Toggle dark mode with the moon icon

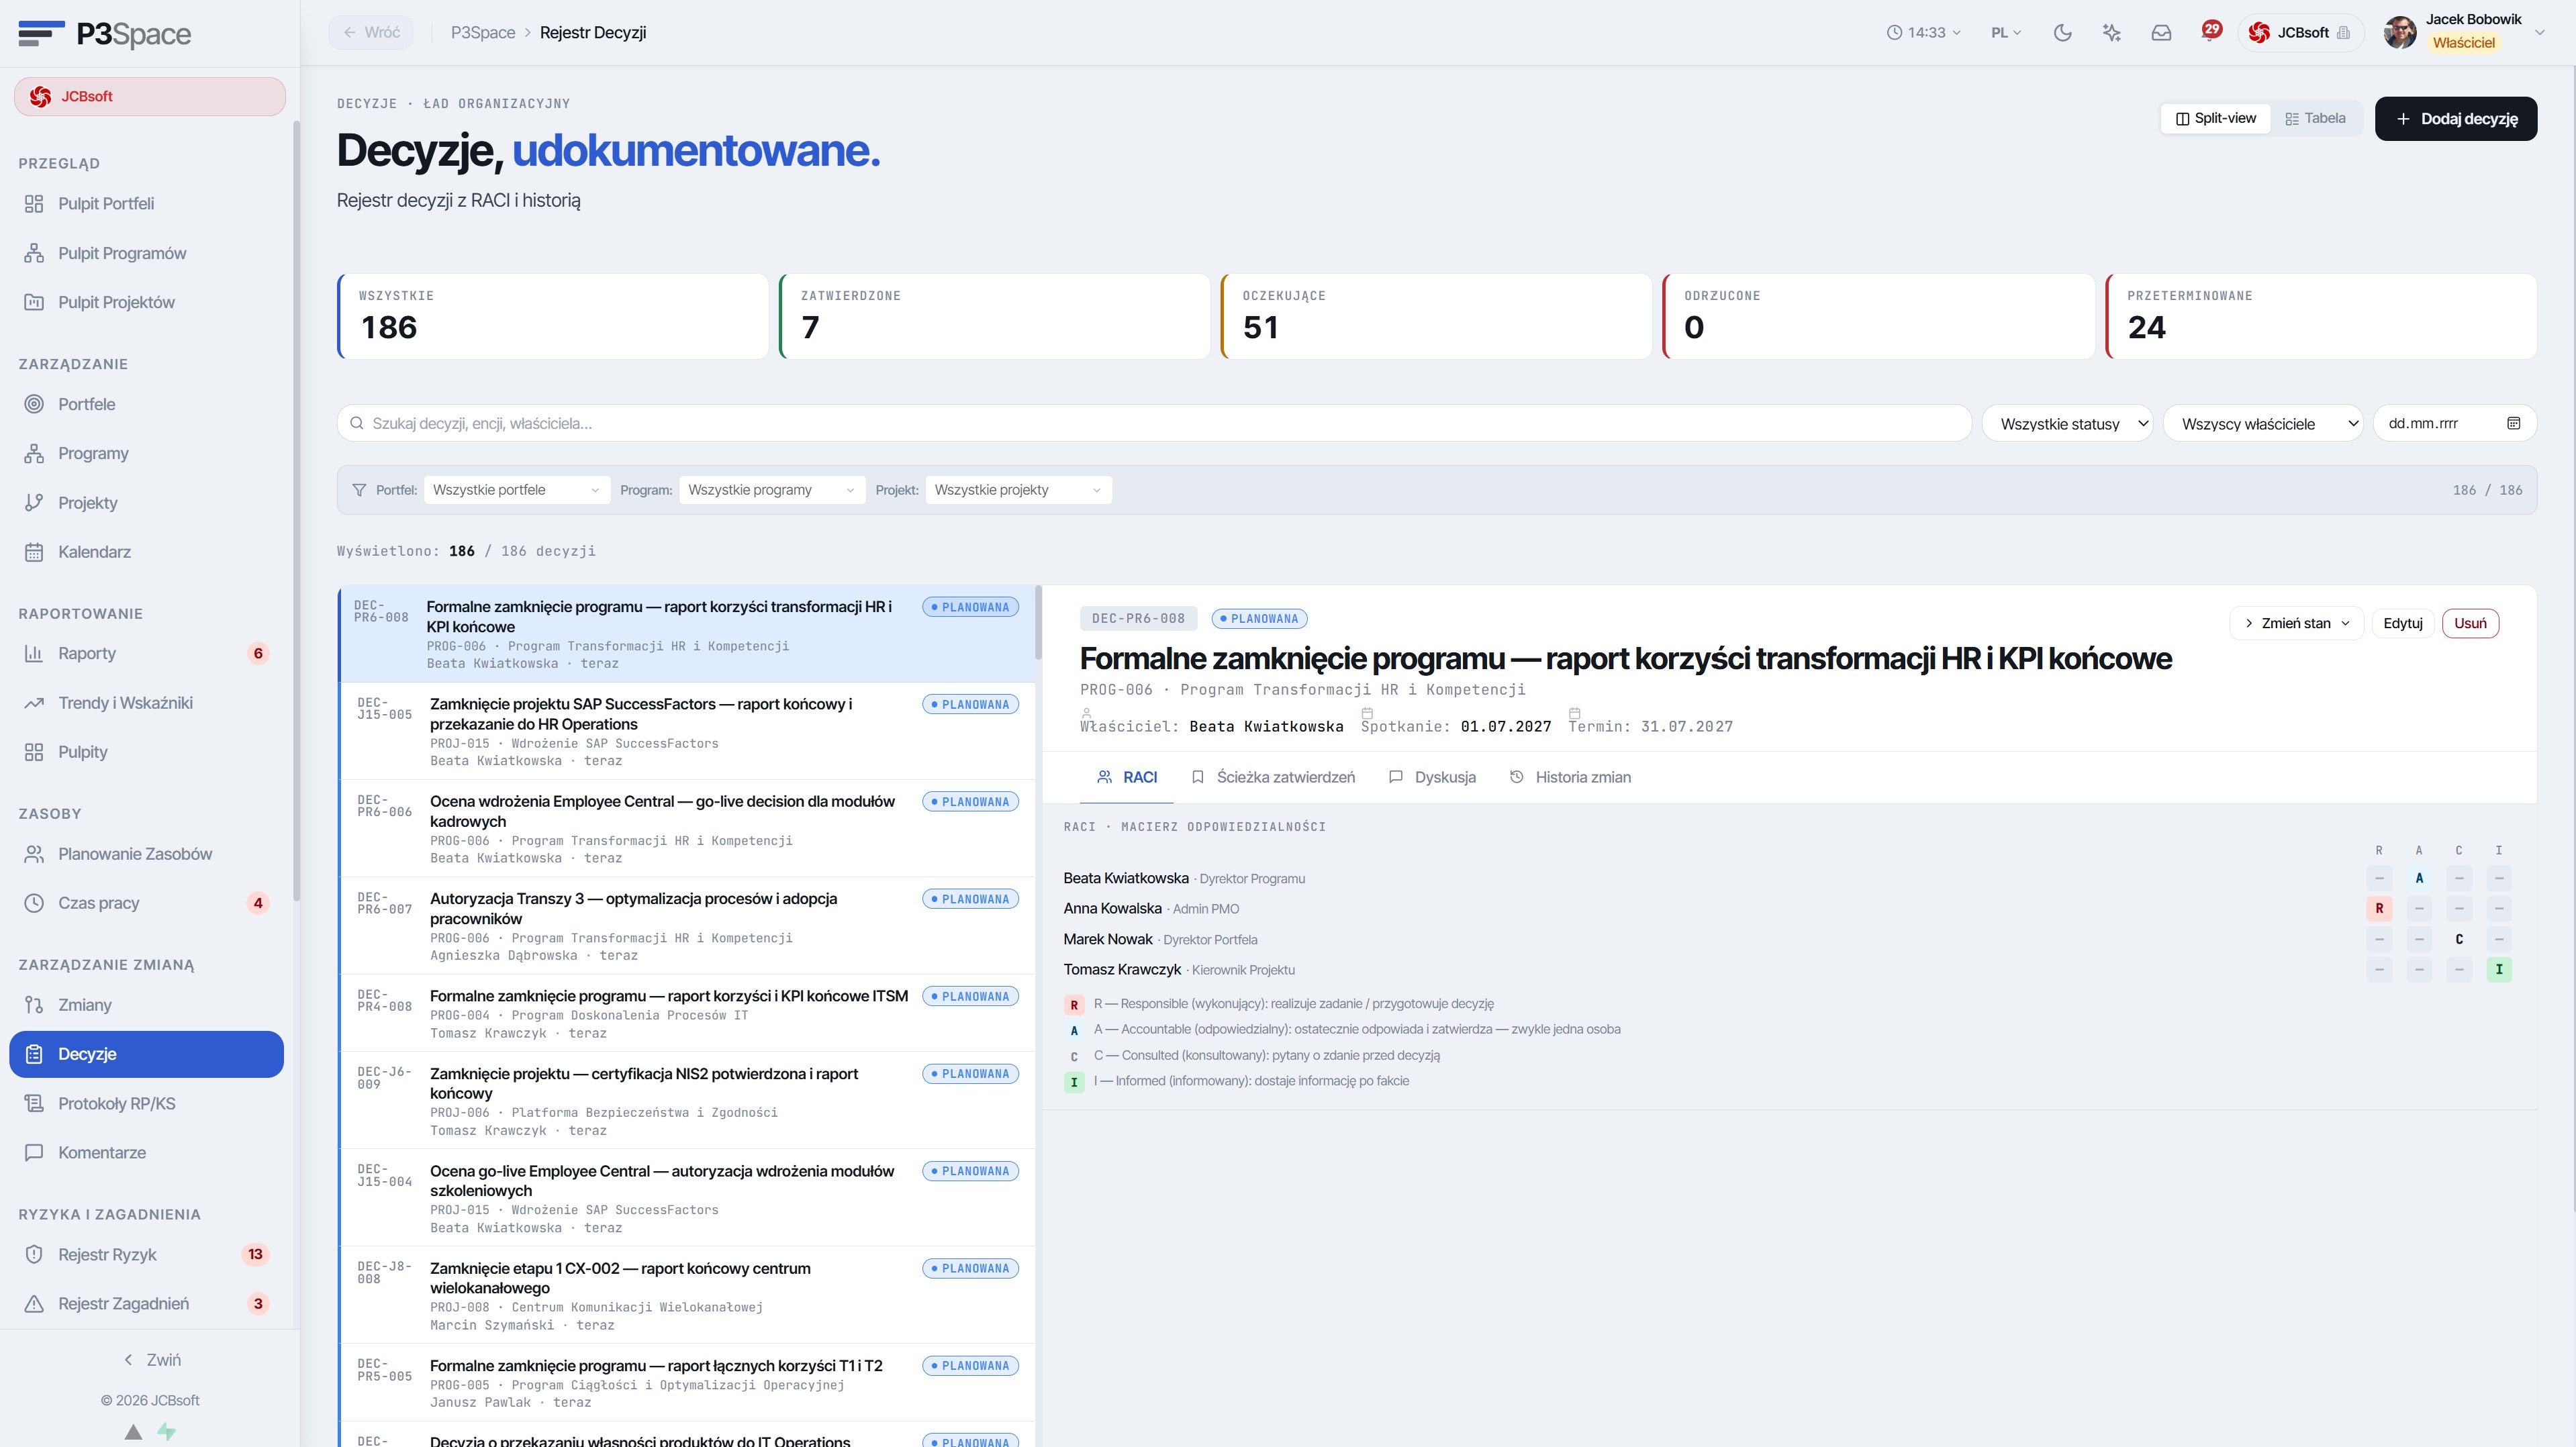(x=2062, y=33)
